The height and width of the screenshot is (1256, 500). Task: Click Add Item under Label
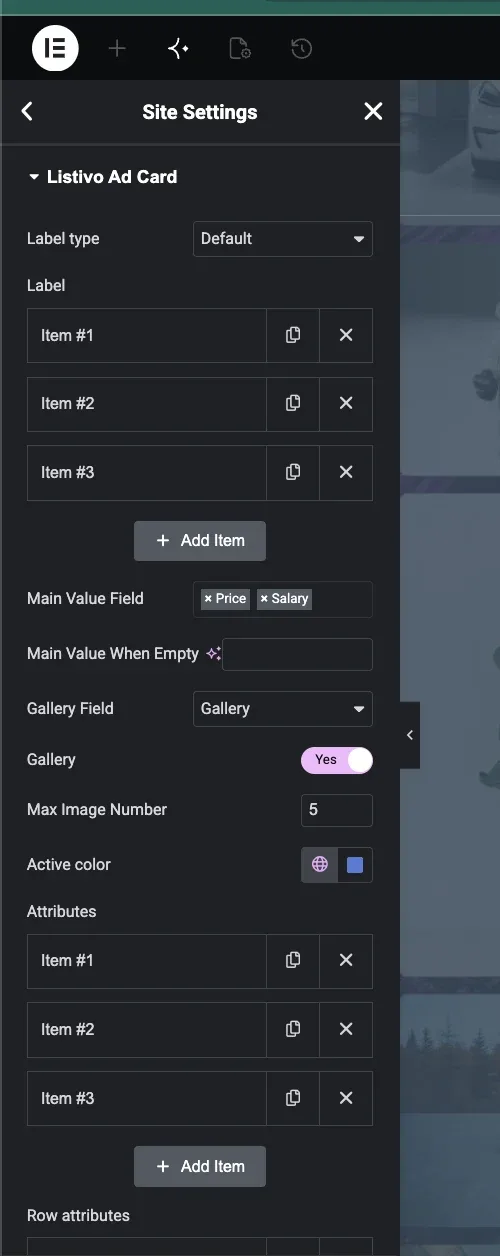[200, 540]
